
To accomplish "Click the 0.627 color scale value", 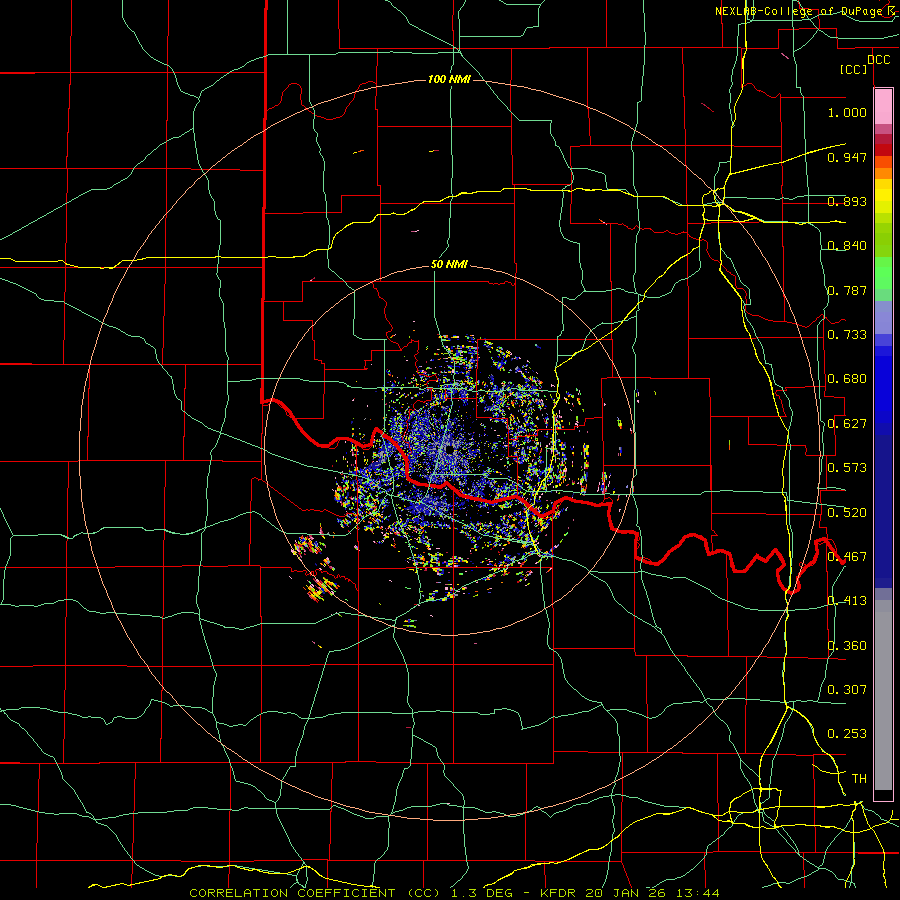I will point(847,424).
